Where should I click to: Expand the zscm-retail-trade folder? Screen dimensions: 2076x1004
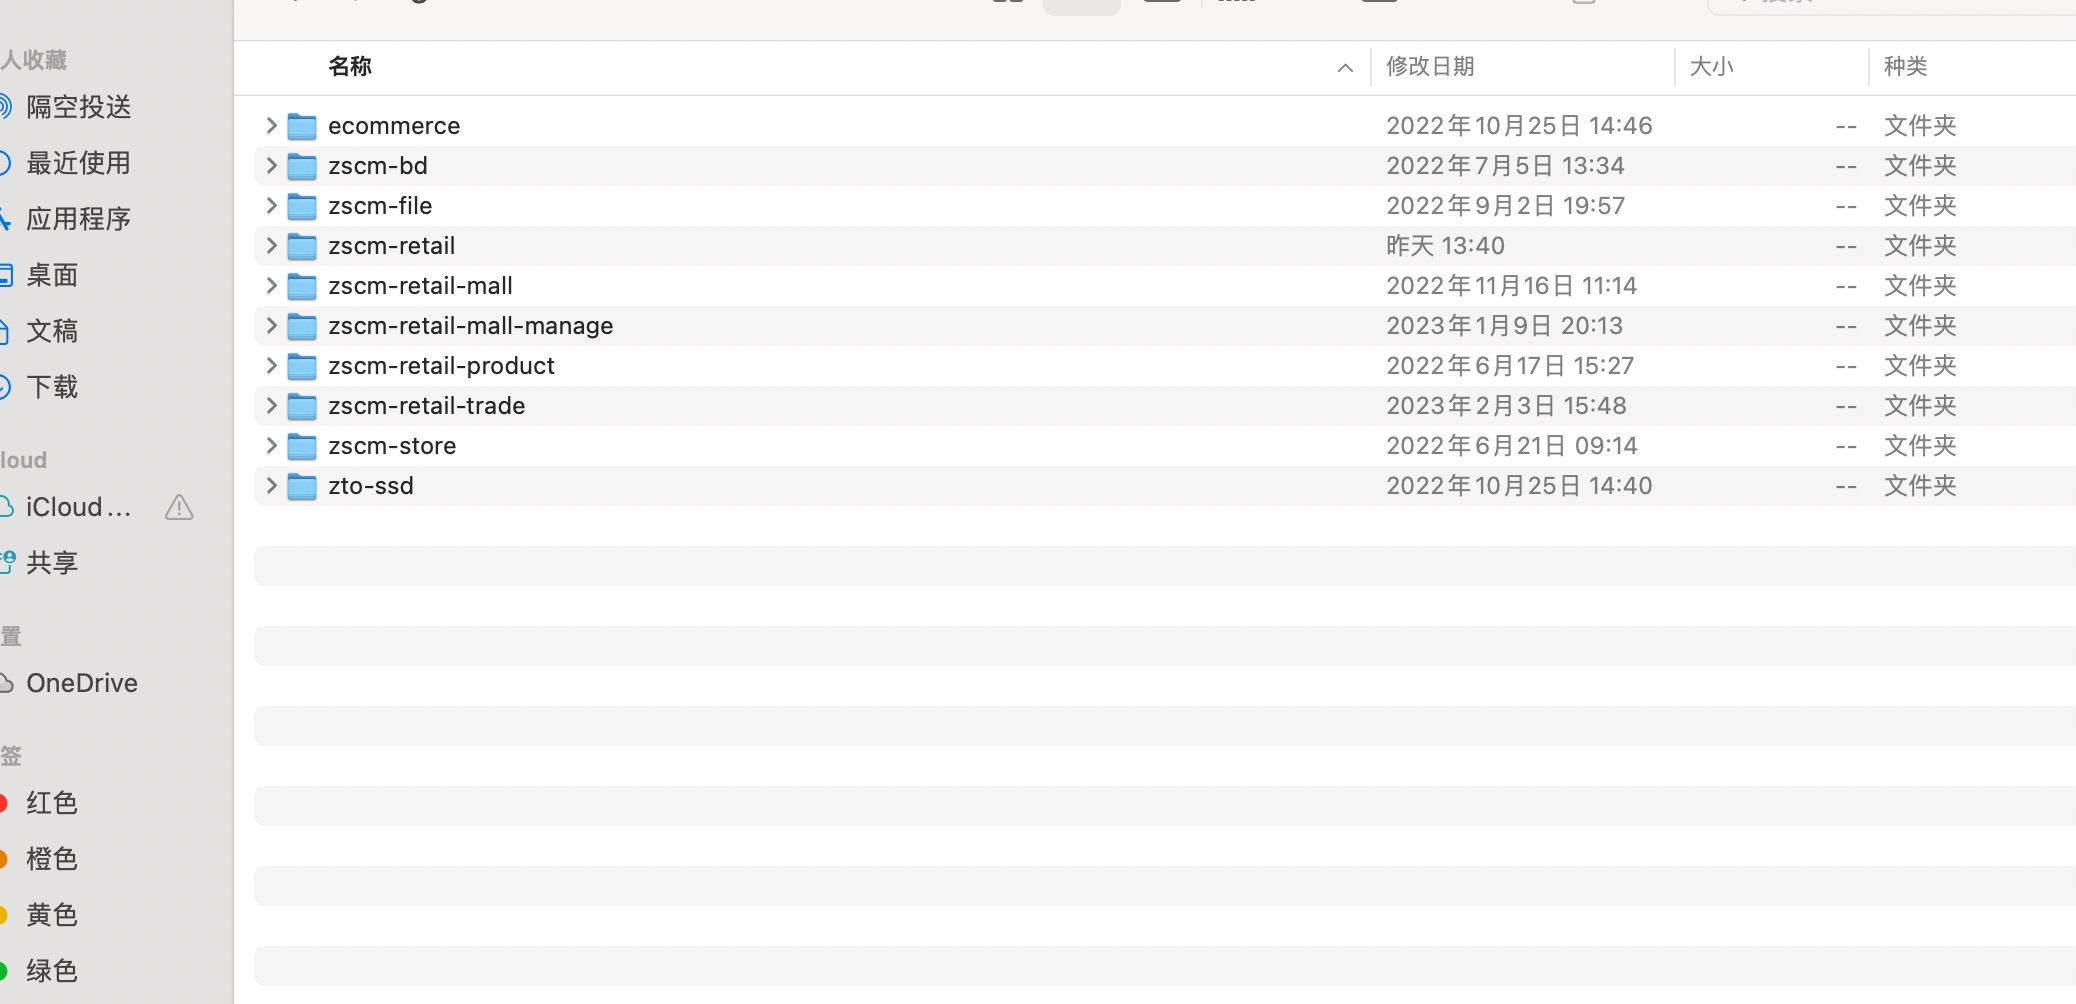click(271, 405)
